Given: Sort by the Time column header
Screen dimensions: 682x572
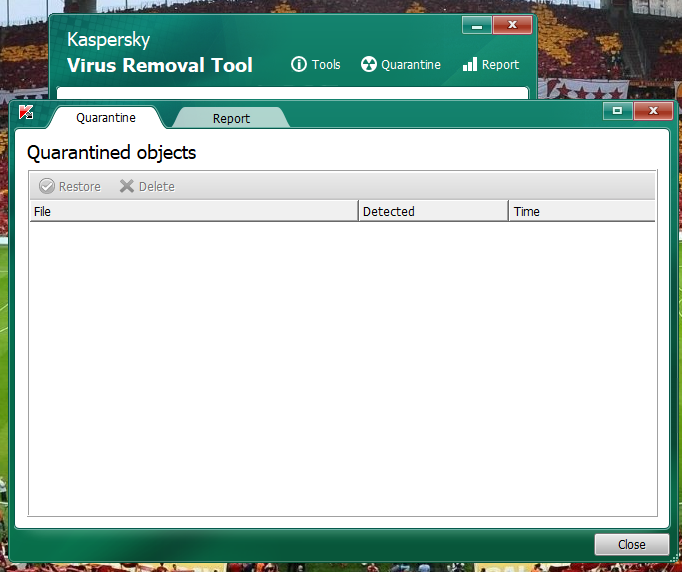Looking at the screenshot, I should point(582,211).
